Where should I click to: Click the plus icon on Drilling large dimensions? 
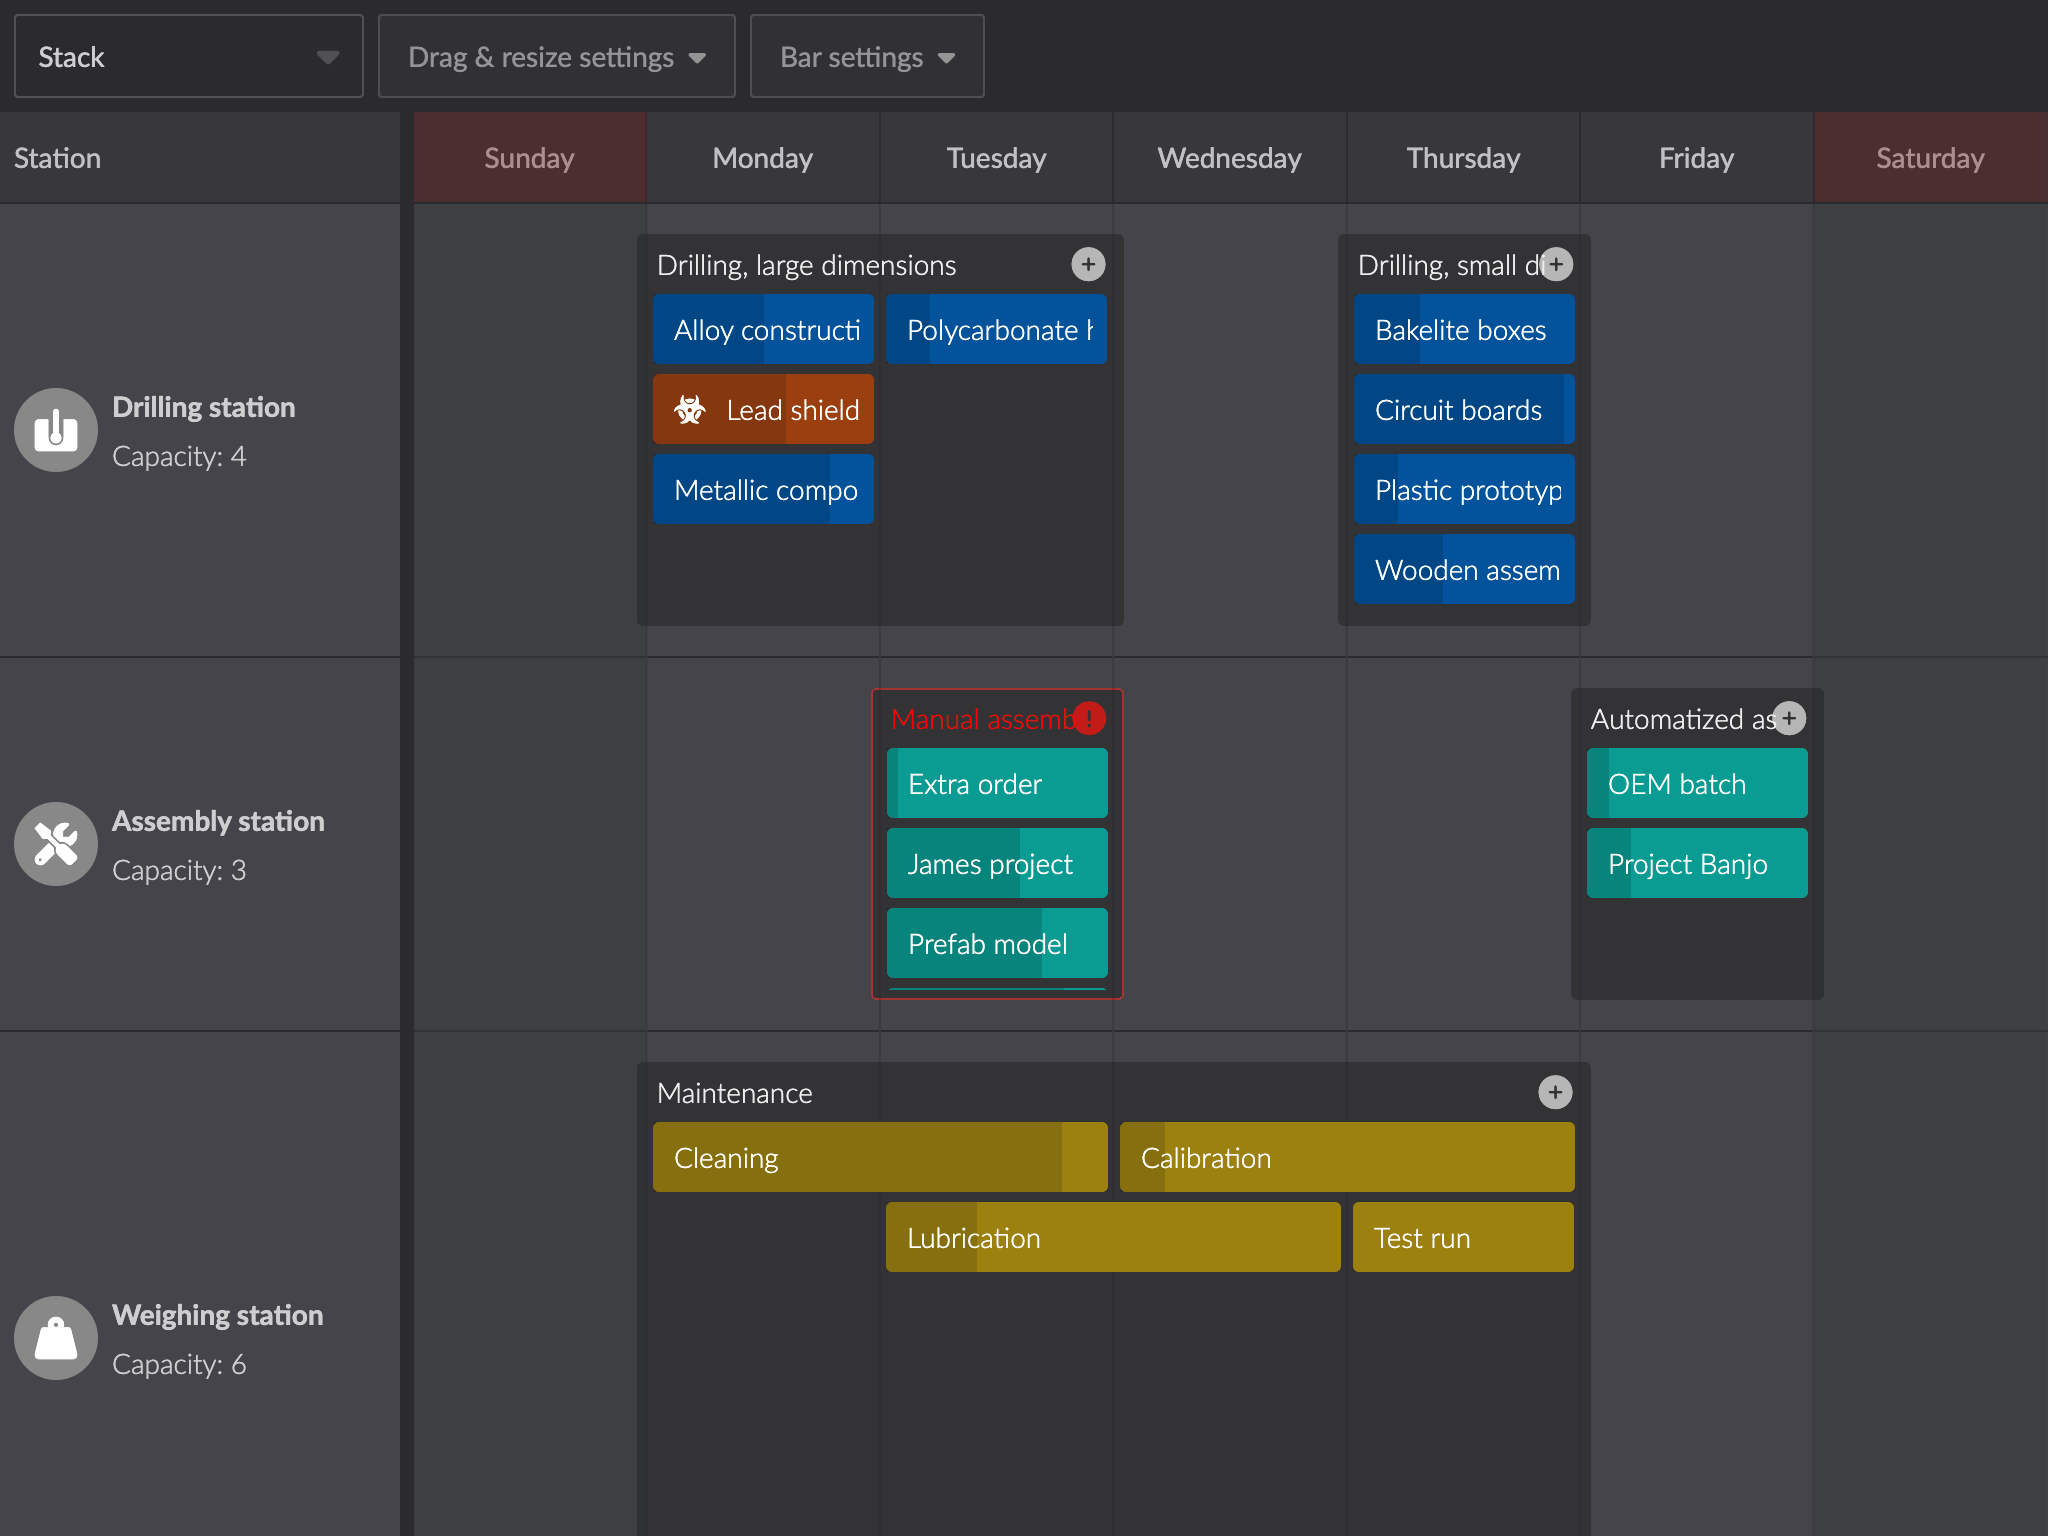pos(1089,265)
